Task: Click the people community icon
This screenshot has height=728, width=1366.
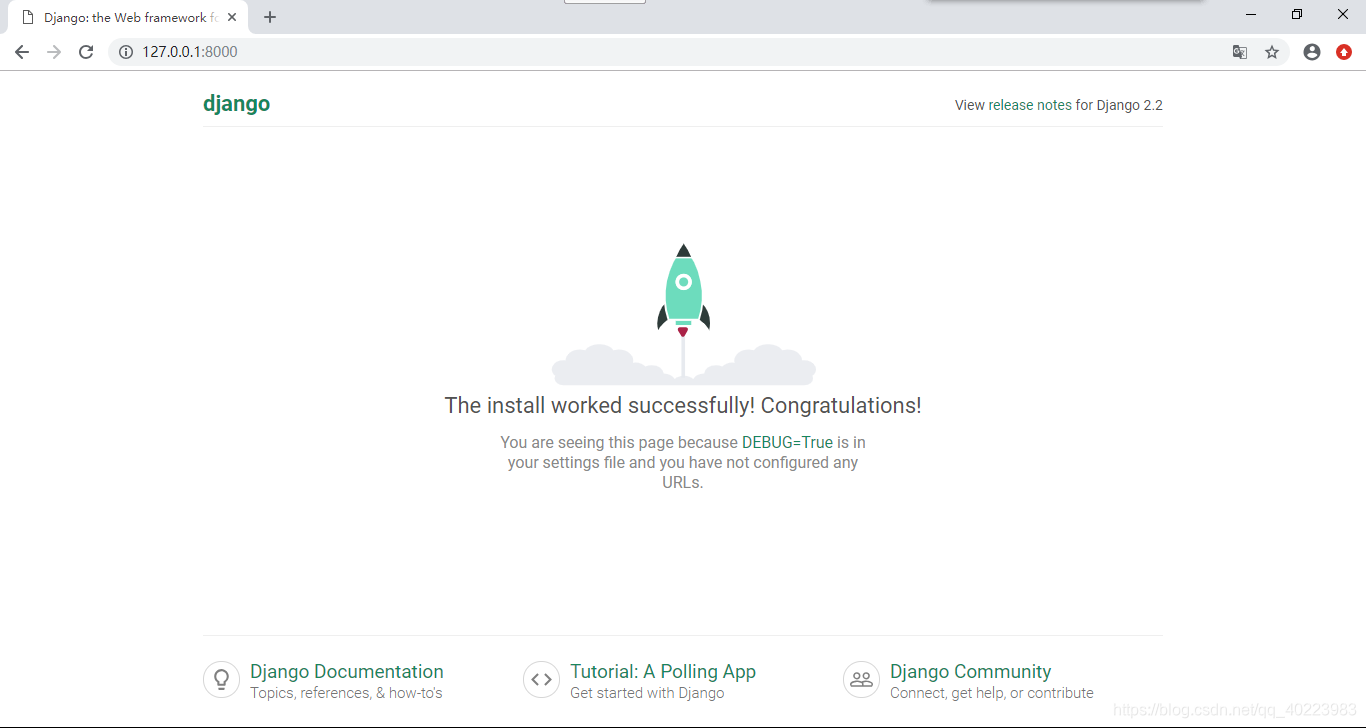Action: [x=861, y=679]
